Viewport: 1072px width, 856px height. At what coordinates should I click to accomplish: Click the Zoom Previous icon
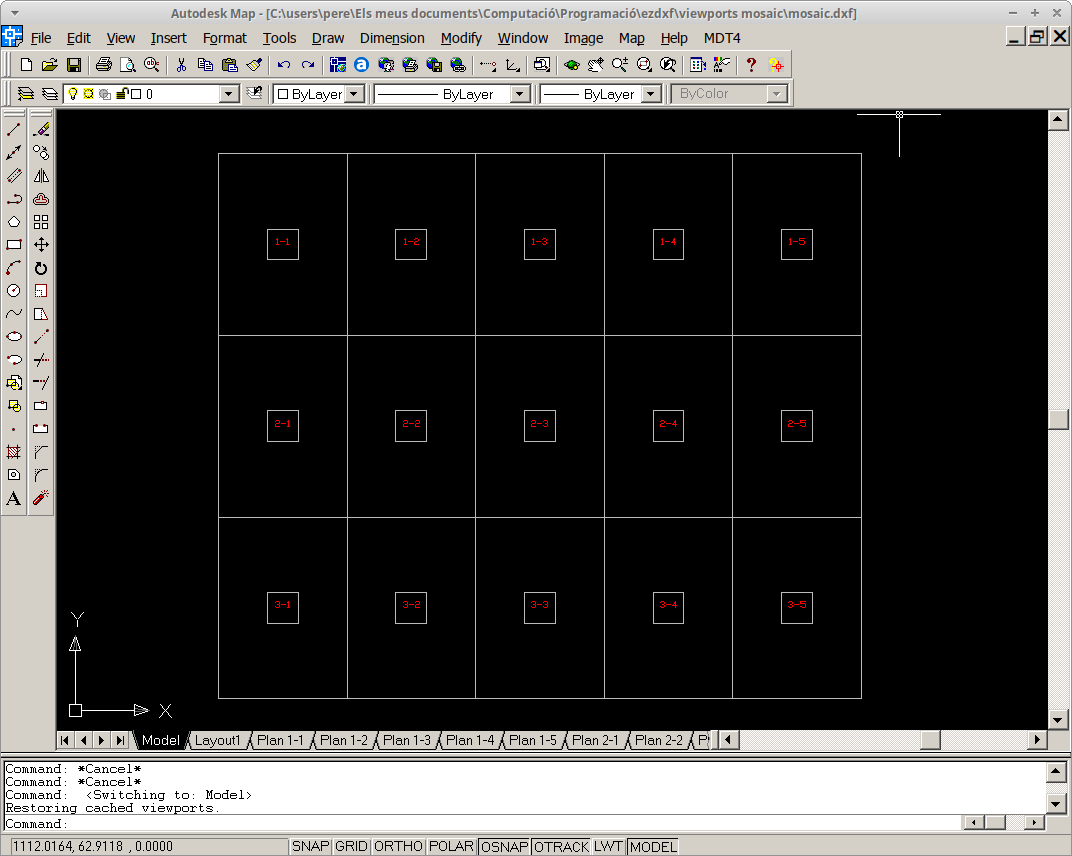click(668, 65)
